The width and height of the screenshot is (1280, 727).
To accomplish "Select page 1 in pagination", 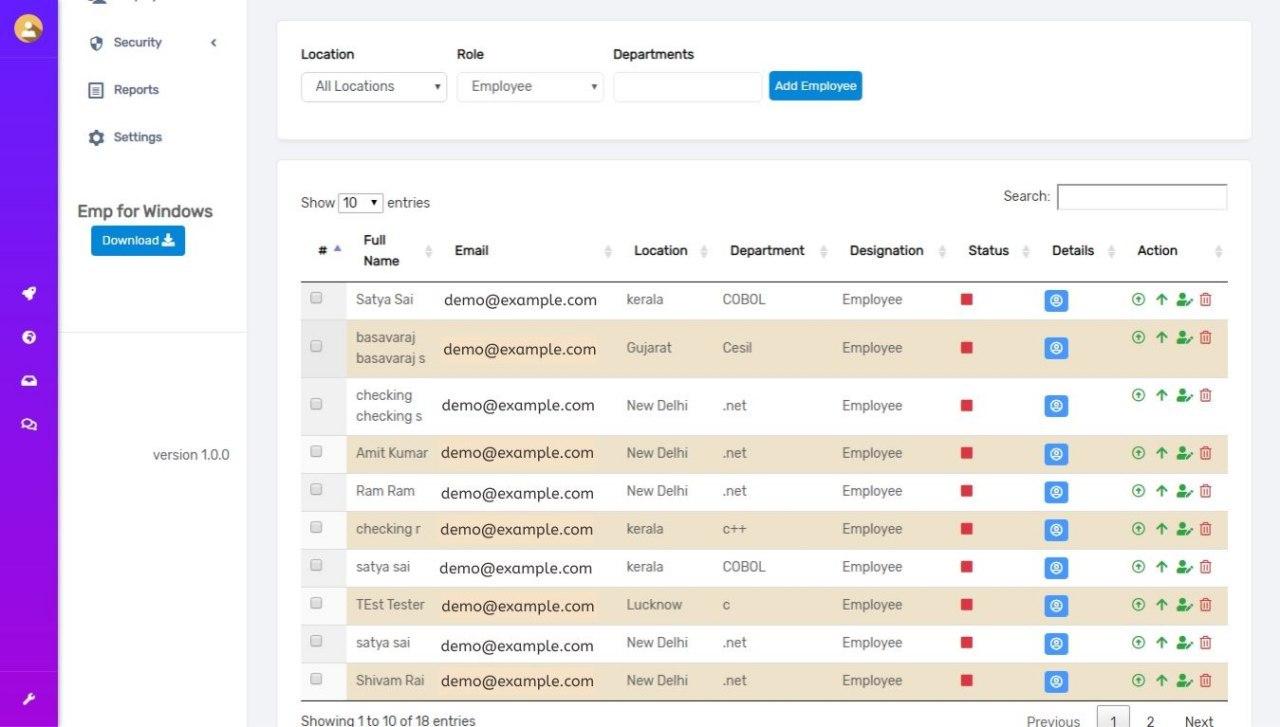I will point(1113,718).
